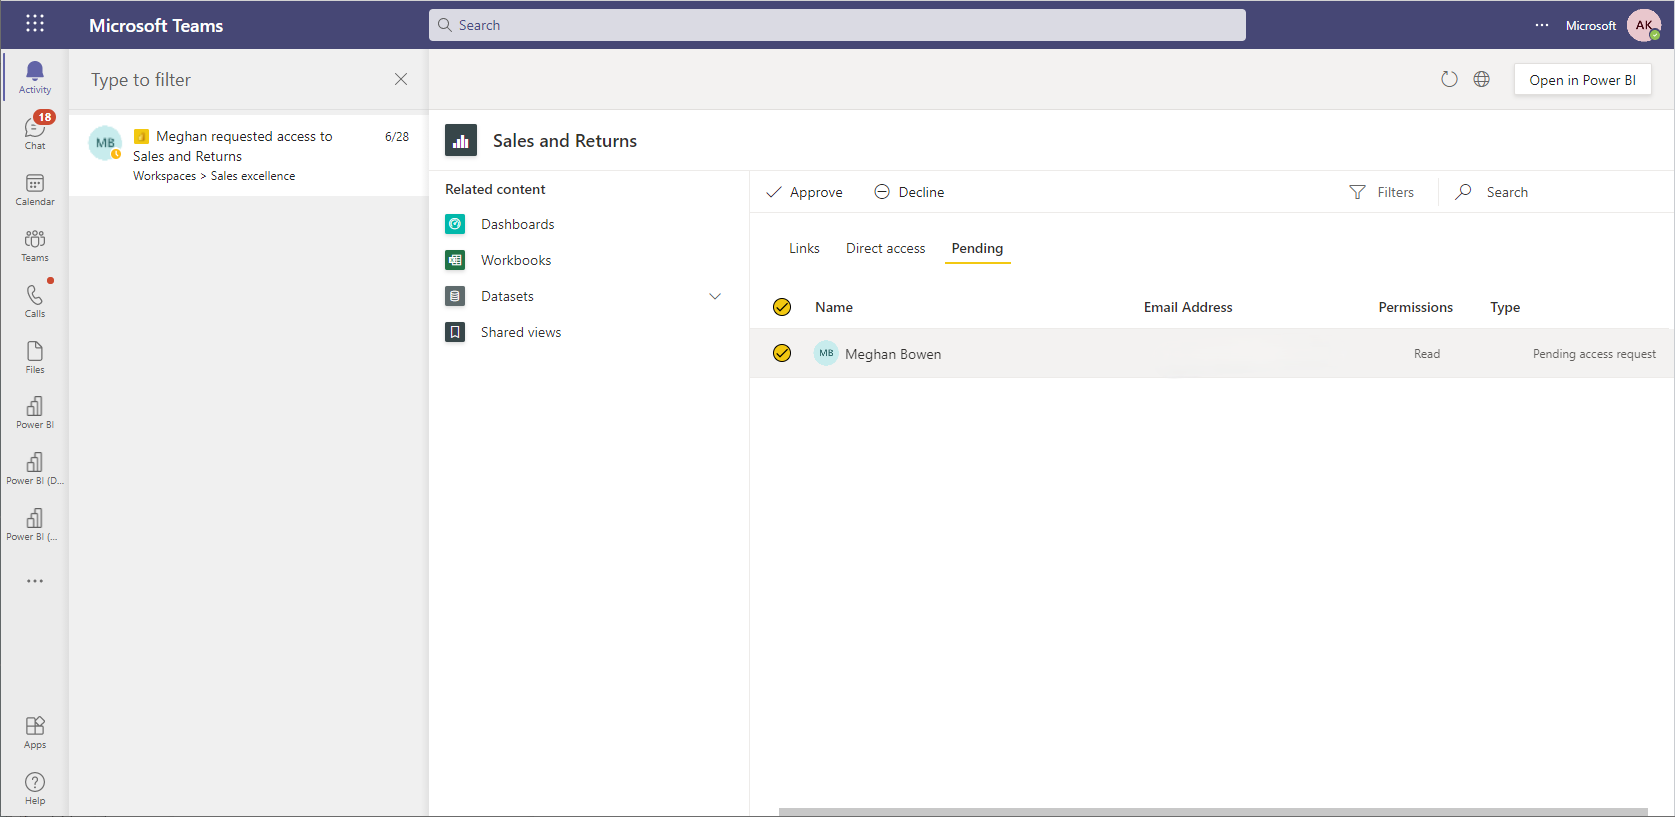Image resolution: width=1675 pixels, height=817 pixels.
Task: Click the globe icon in the top bar
Action: 1482,79
